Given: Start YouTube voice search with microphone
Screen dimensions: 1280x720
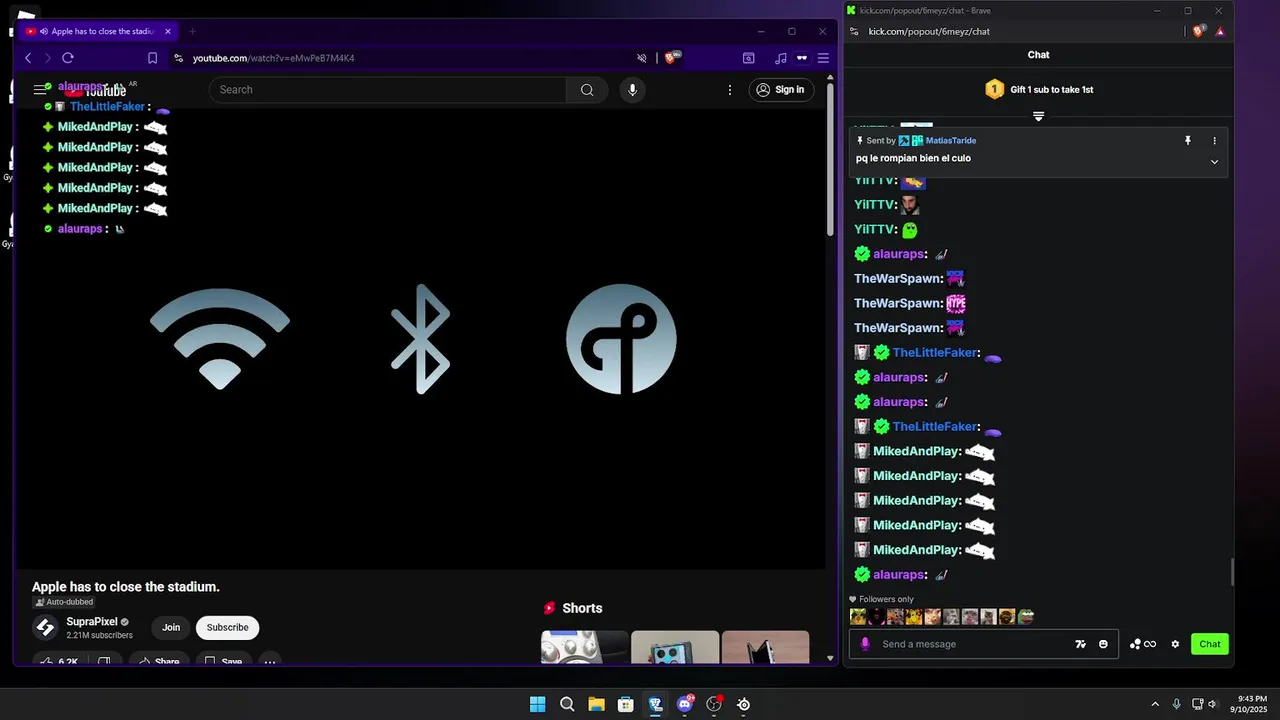Looking at the screenshot, I should (632, 90).
